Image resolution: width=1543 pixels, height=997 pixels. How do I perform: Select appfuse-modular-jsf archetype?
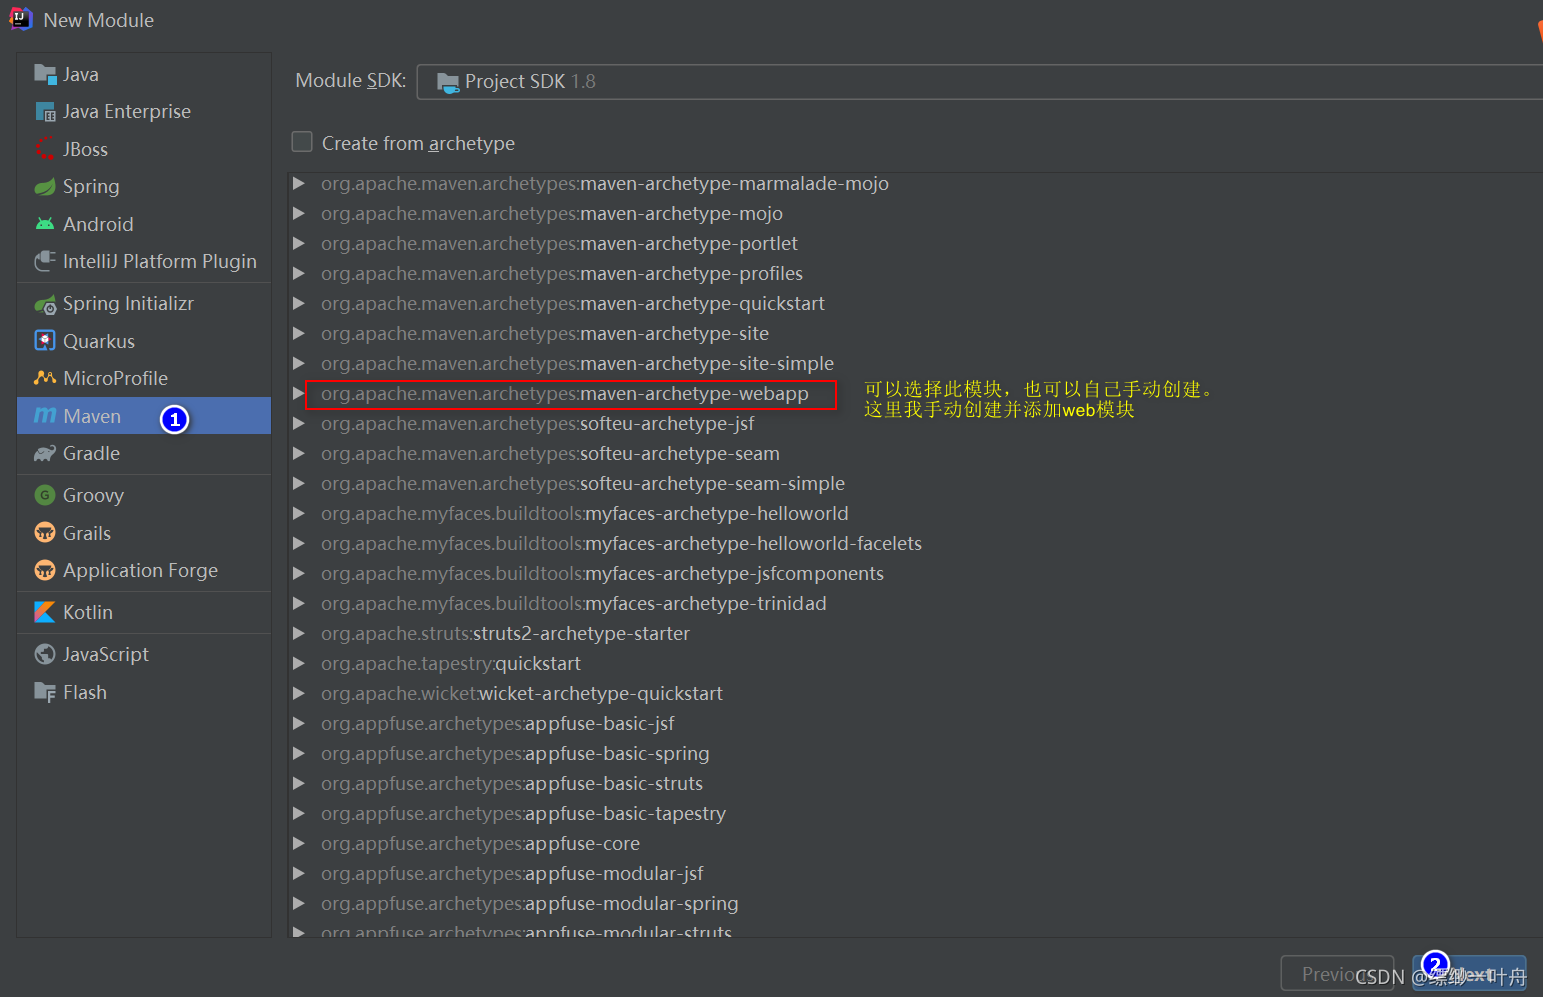pyautogui.click(x=512, y=873)
